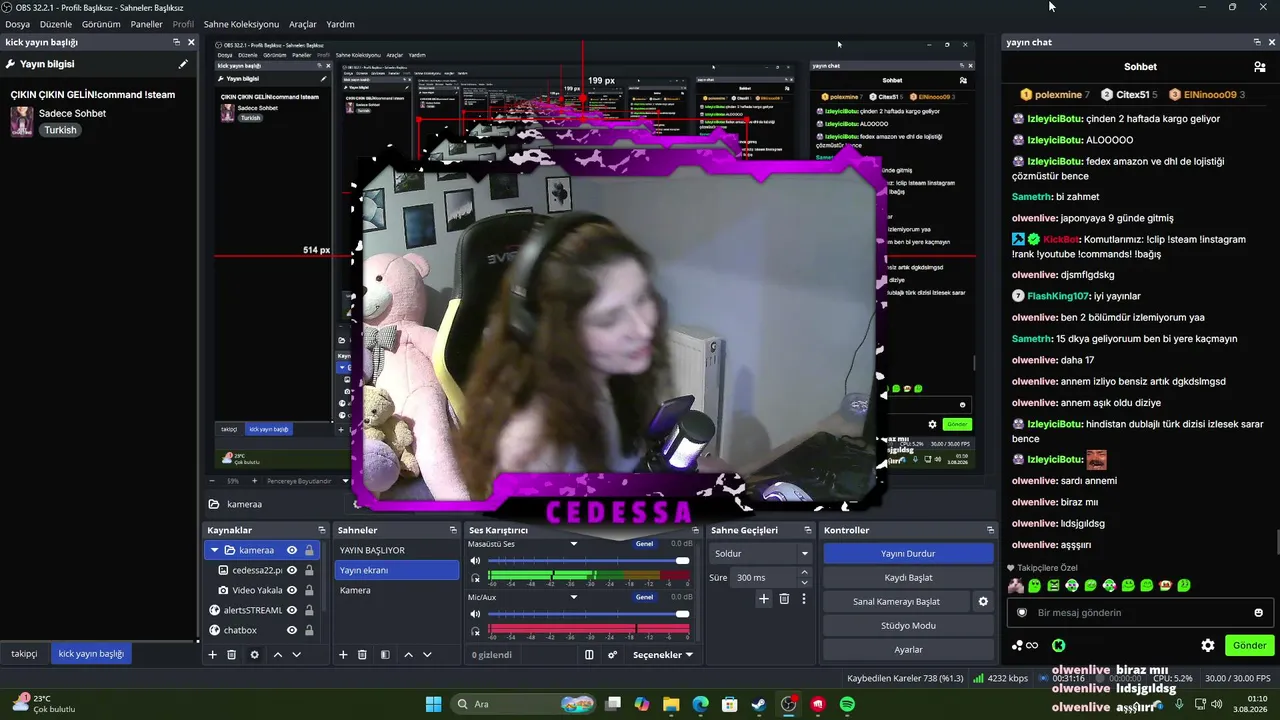1280x720 pixels.
Task: Open the Sahne Koleksiyonu menu
Action: pyautogui.click(x=241, y=24)
